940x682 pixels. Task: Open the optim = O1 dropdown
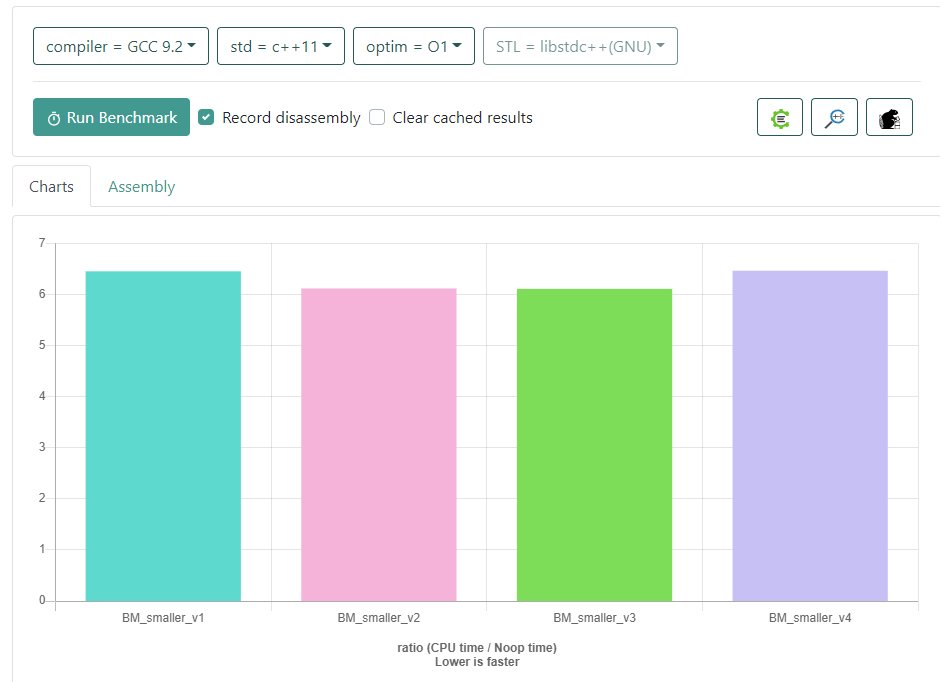coord(414,46)
